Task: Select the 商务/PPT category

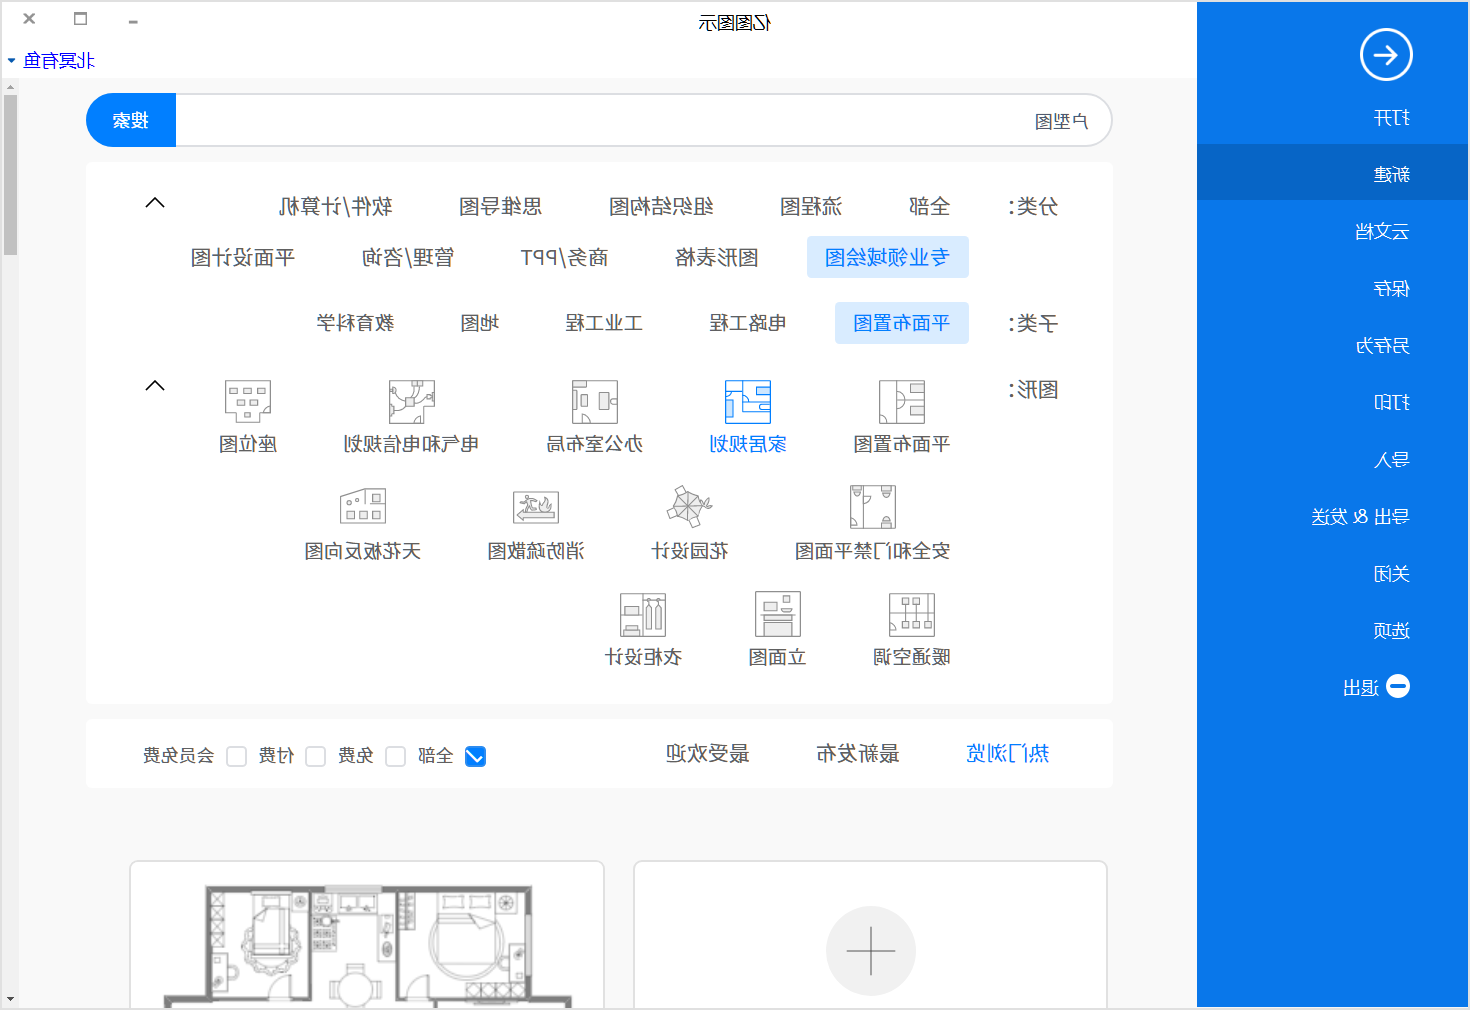Action: (564, 257)
